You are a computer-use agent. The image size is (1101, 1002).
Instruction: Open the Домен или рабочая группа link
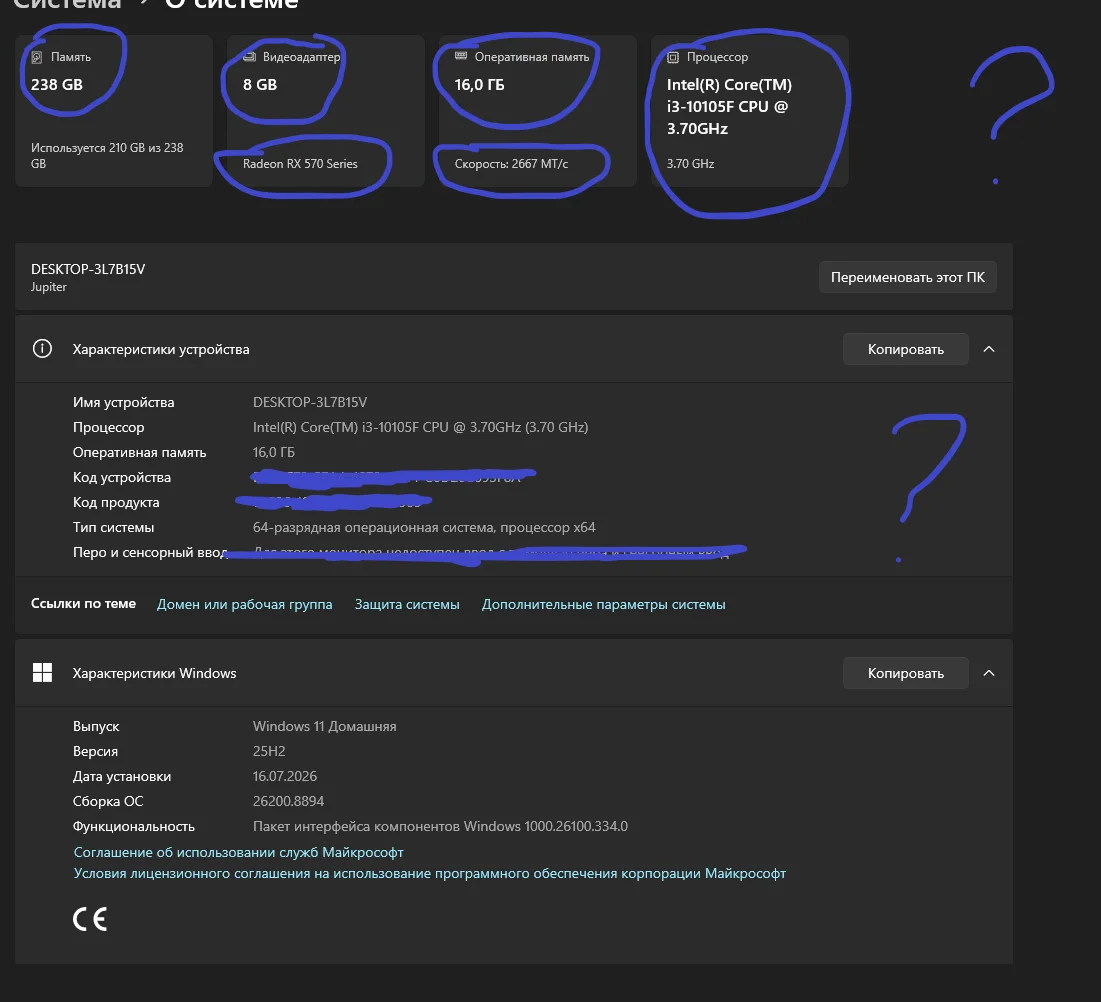click(244, 604)
